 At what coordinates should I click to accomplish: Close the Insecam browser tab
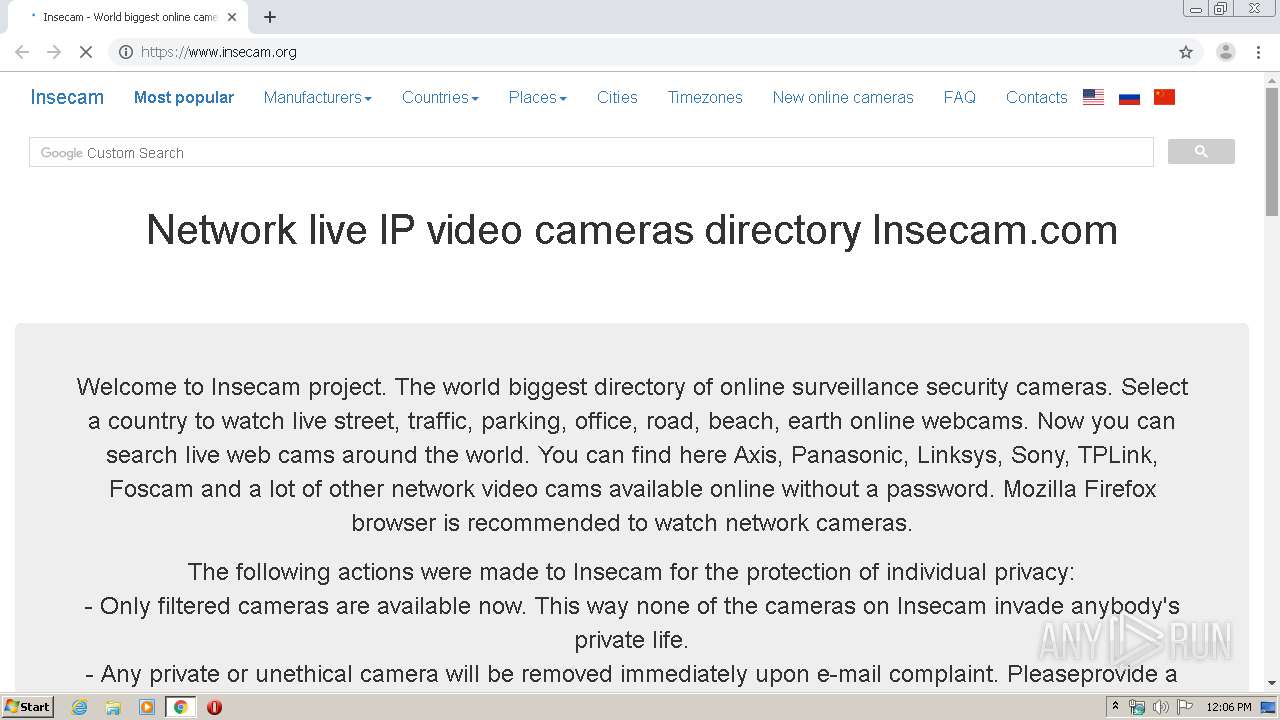pos(232,17)
